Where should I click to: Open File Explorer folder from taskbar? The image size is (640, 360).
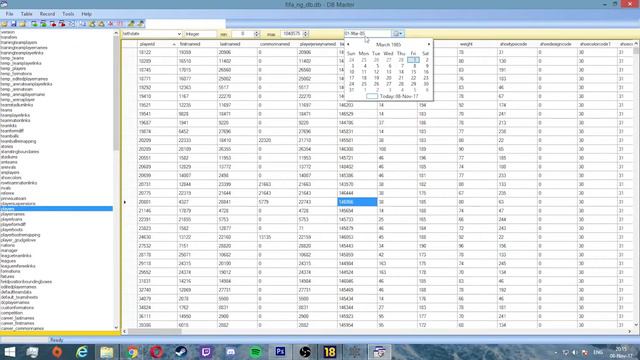click(107, 352)
